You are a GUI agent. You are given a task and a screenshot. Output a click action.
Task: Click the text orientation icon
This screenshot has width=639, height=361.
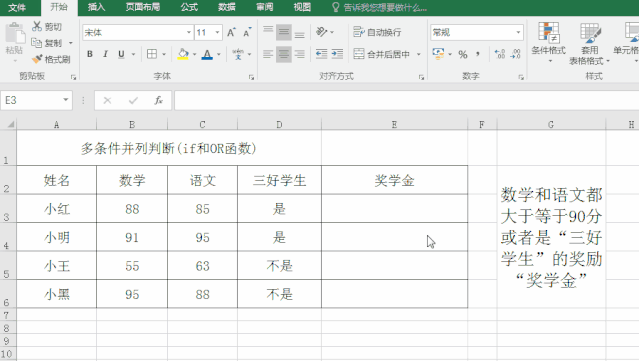click(x=322, y=32)
